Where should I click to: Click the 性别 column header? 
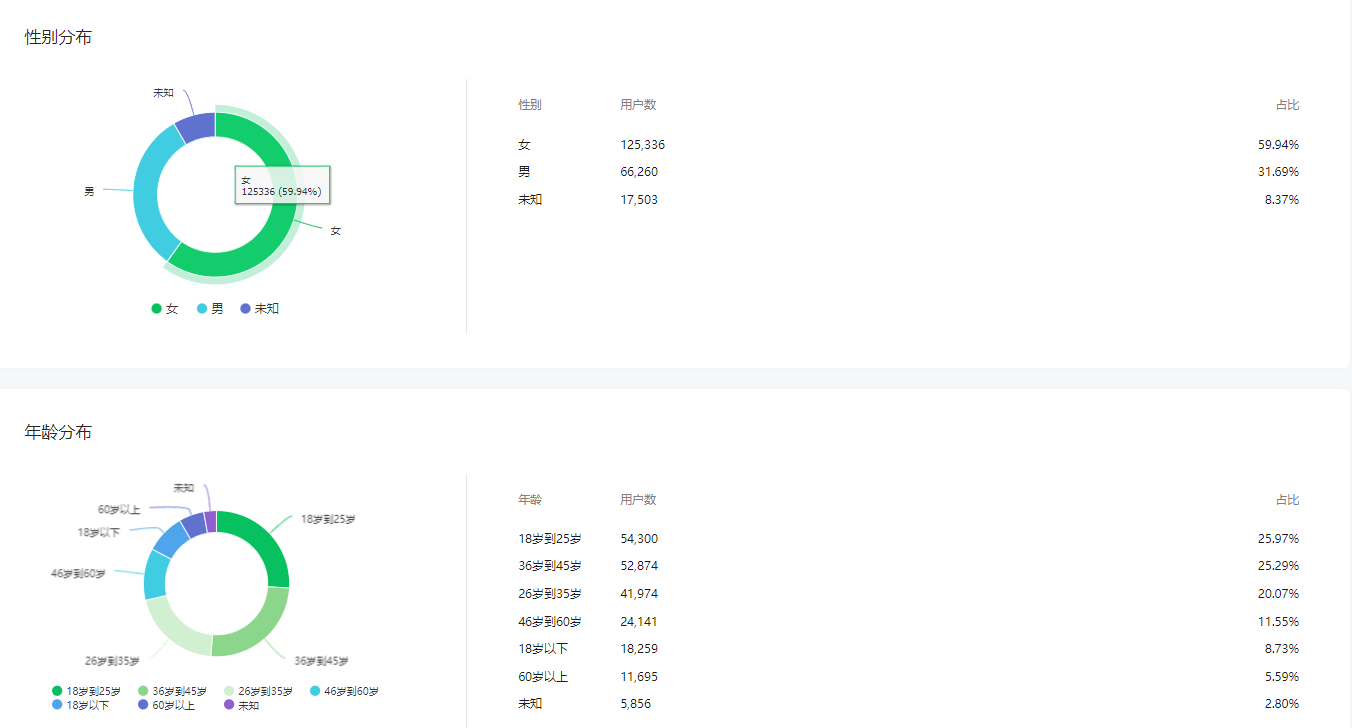(530, 105)
